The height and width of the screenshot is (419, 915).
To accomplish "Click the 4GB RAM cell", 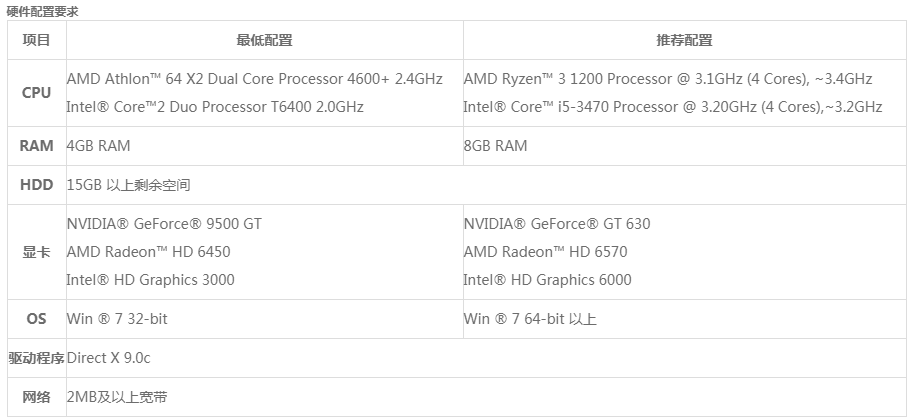I will tap(98, 146).
